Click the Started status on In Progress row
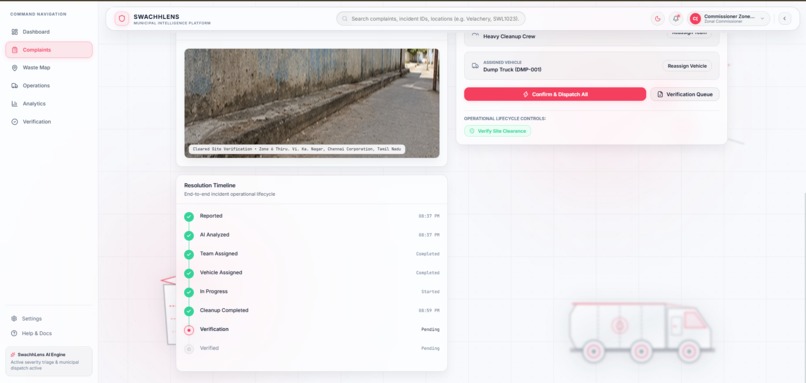806x383 pixels. [x=430, y=292]
